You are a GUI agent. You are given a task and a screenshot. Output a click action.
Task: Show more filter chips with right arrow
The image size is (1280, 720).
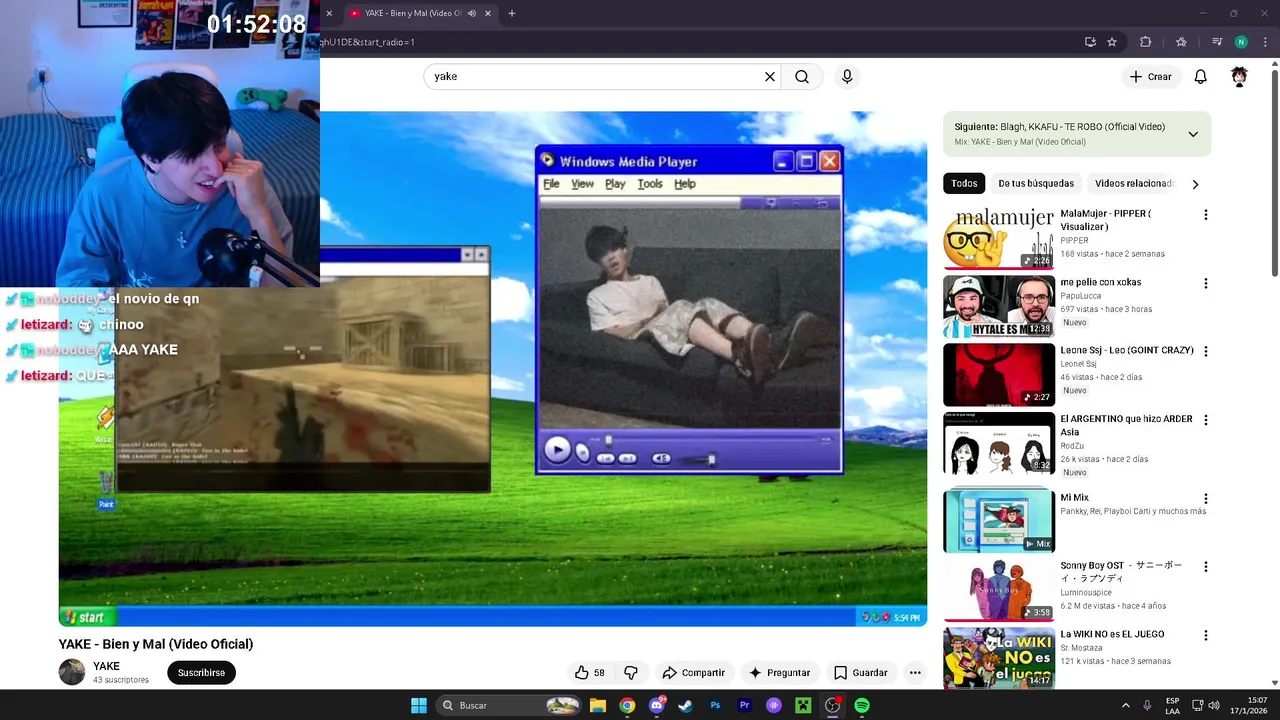tap(1195, 184)
